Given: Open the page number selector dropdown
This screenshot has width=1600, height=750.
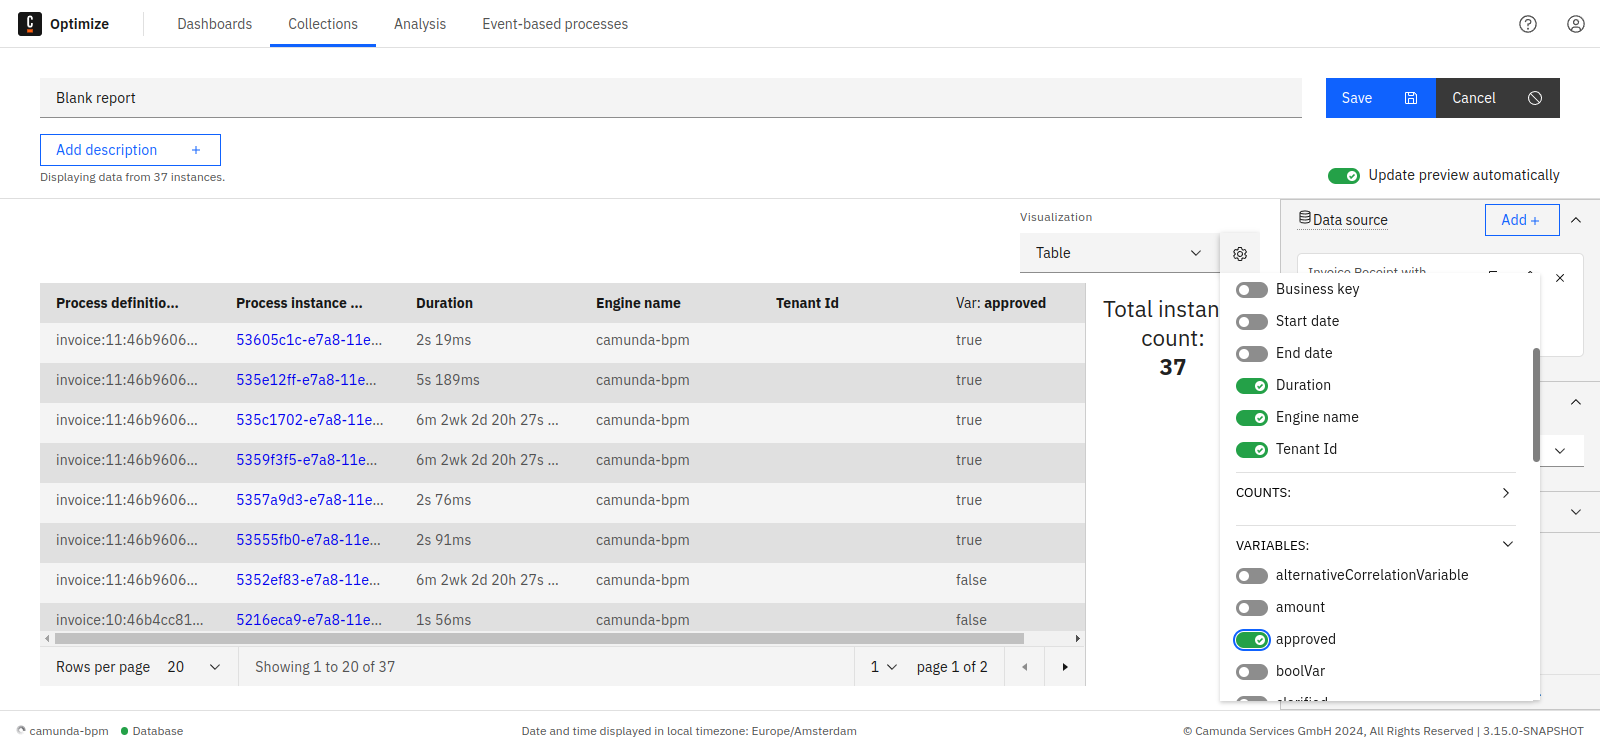Looking at the screenshot, I should [884, 667].
